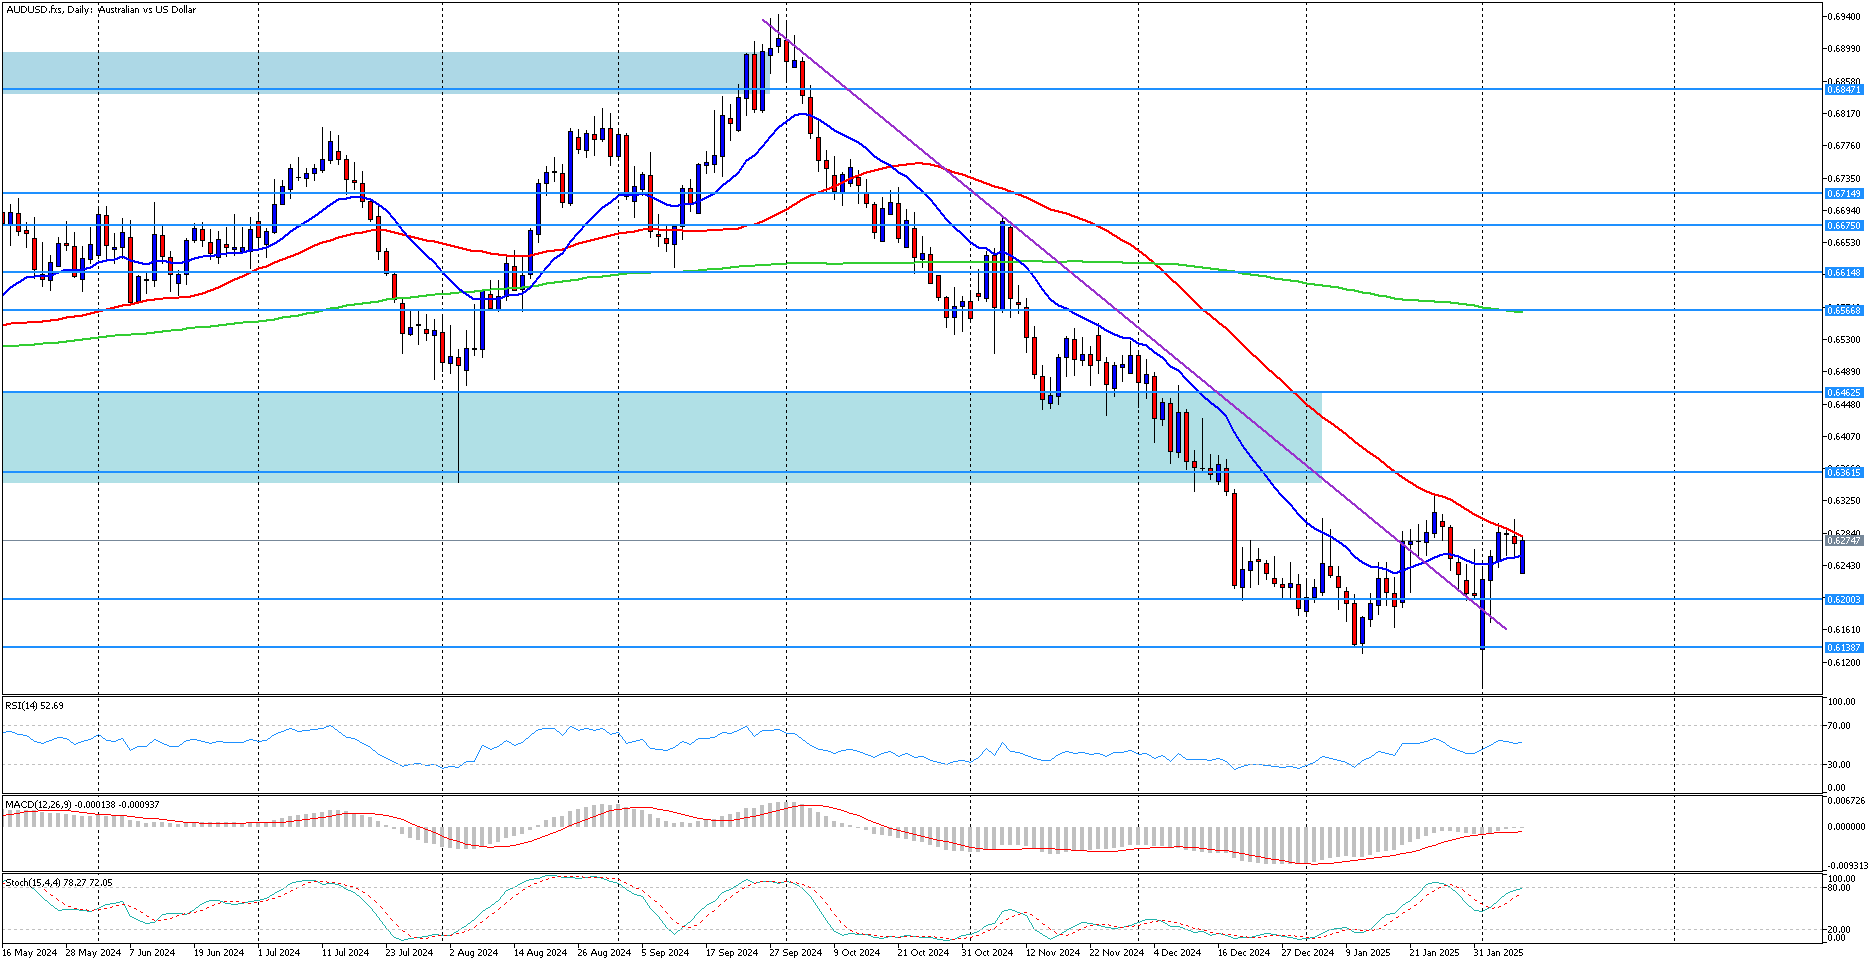Click the 0.66750 price level tag
The image size is (1875, 964).
[x=1844, y=226]
